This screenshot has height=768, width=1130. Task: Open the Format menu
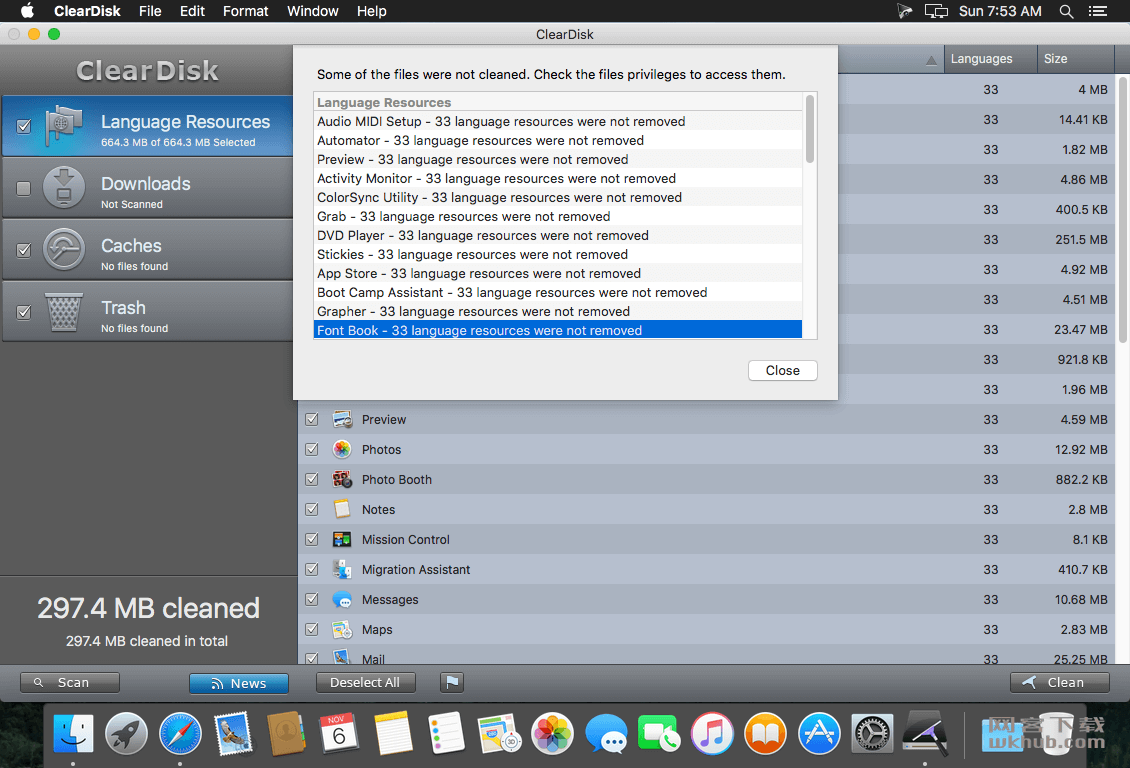click(246, 11)
